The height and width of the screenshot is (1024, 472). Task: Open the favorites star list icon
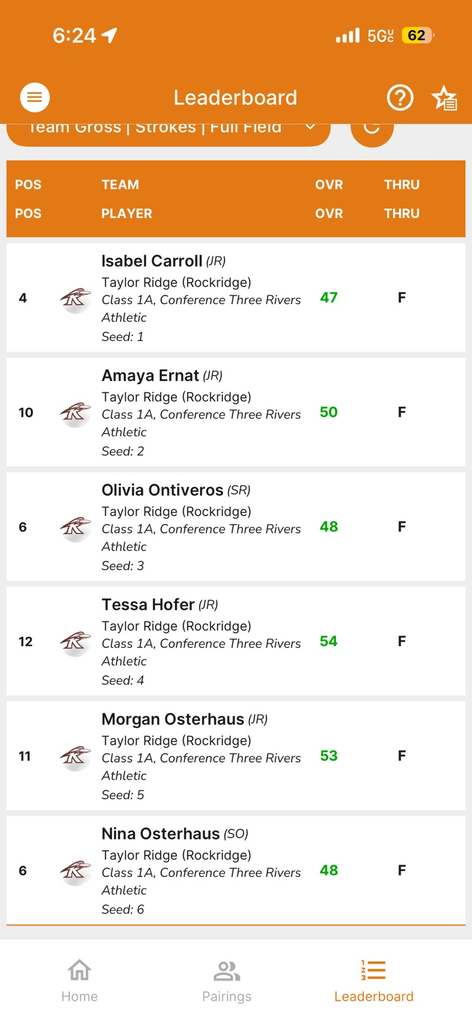[444, 98]
